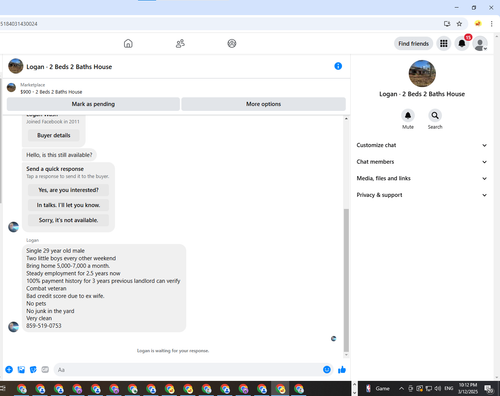Open the account profile avatar menu
Viewport: 500px width, 396px height.
point(480,44)
